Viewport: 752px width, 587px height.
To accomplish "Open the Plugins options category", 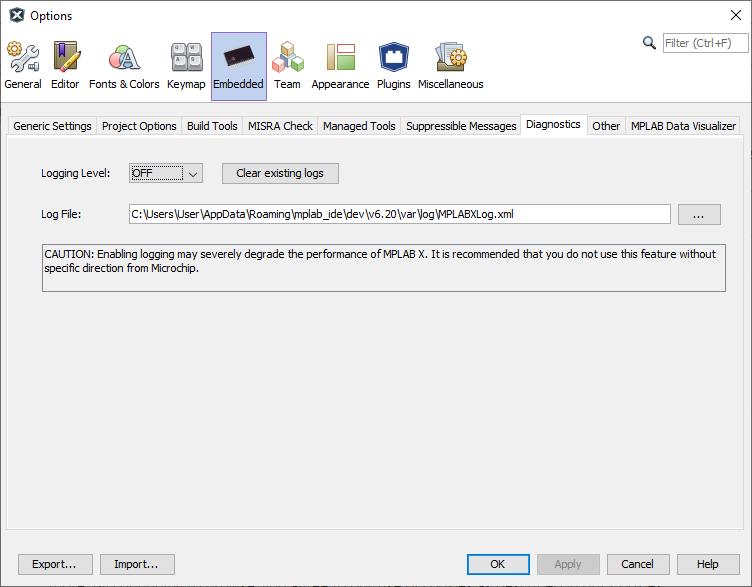I will point(393,66).
